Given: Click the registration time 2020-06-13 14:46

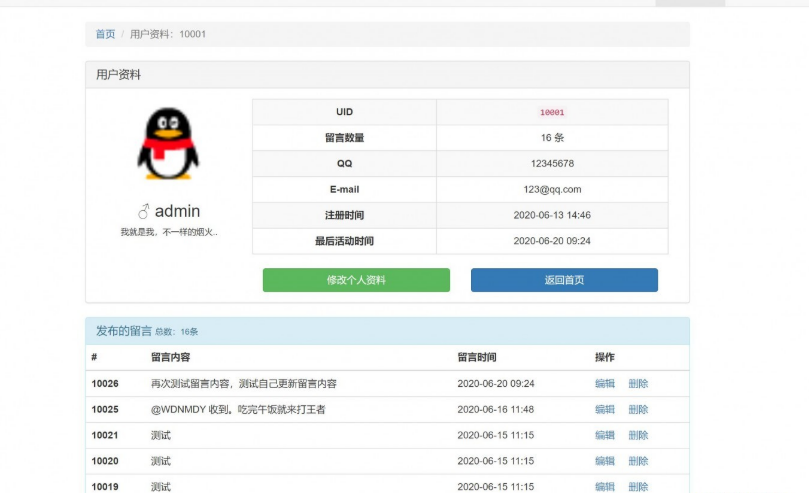Looking at the screenshot, I should [x=552, y=215].
